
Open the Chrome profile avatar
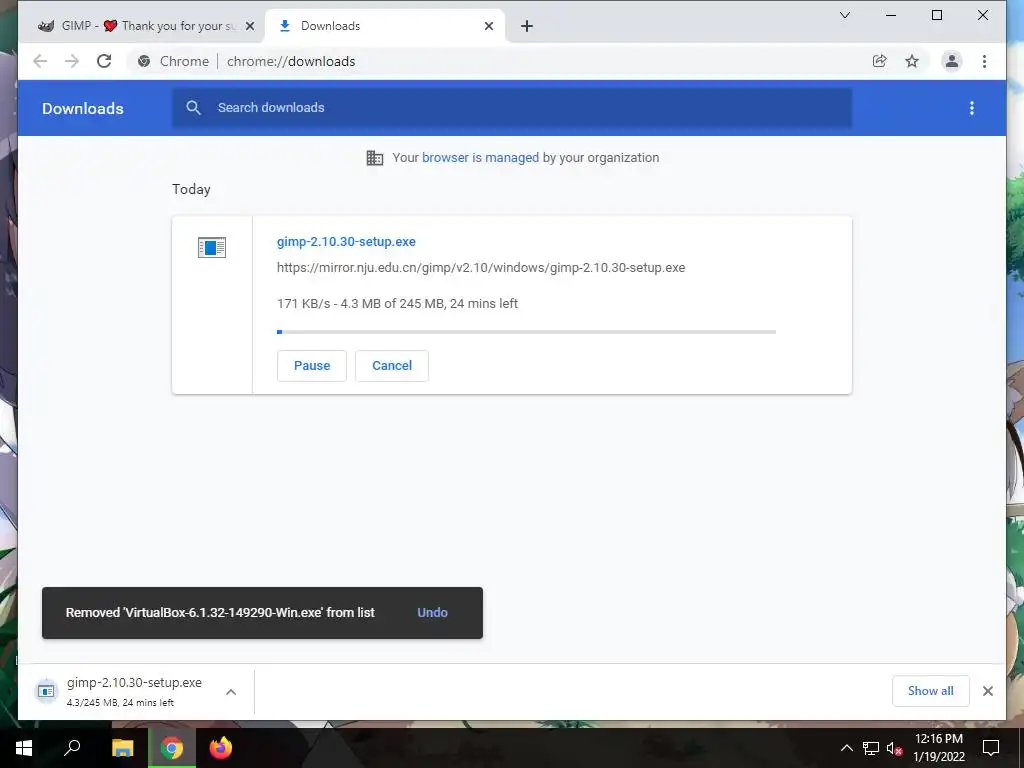[952, 61]
